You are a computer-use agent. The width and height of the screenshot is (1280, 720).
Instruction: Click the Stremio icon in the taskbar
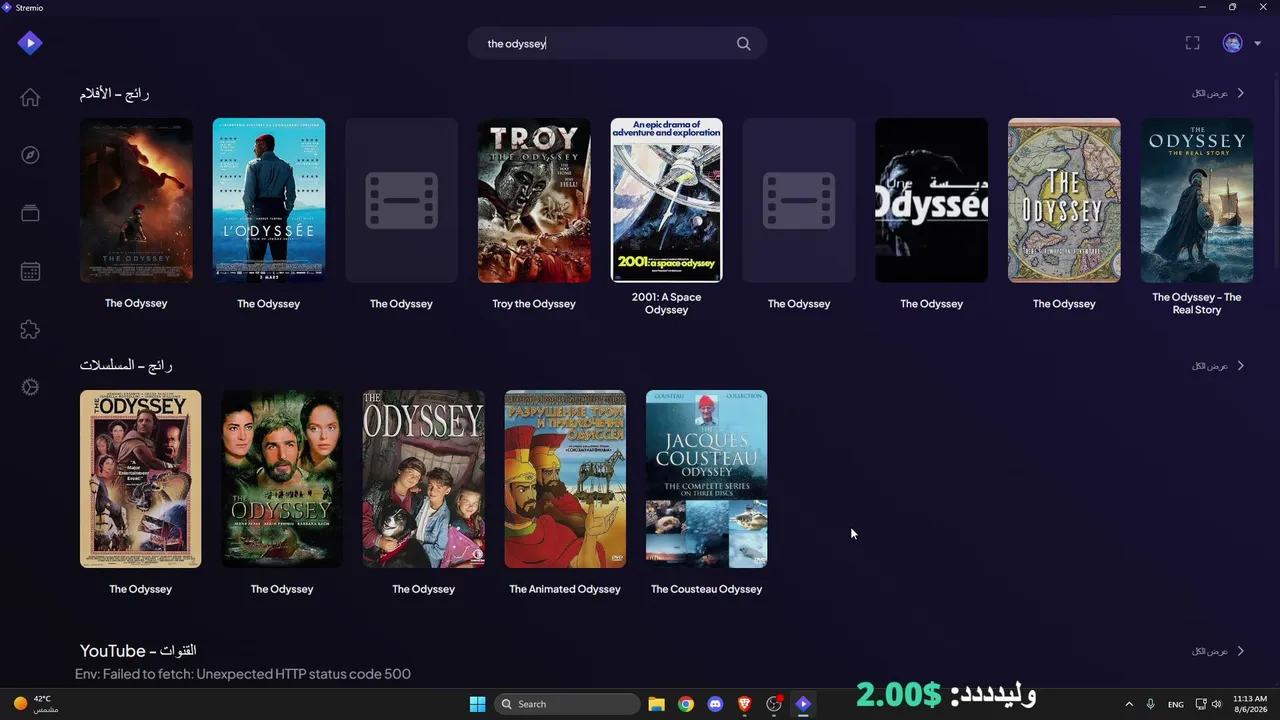(803, 704)
